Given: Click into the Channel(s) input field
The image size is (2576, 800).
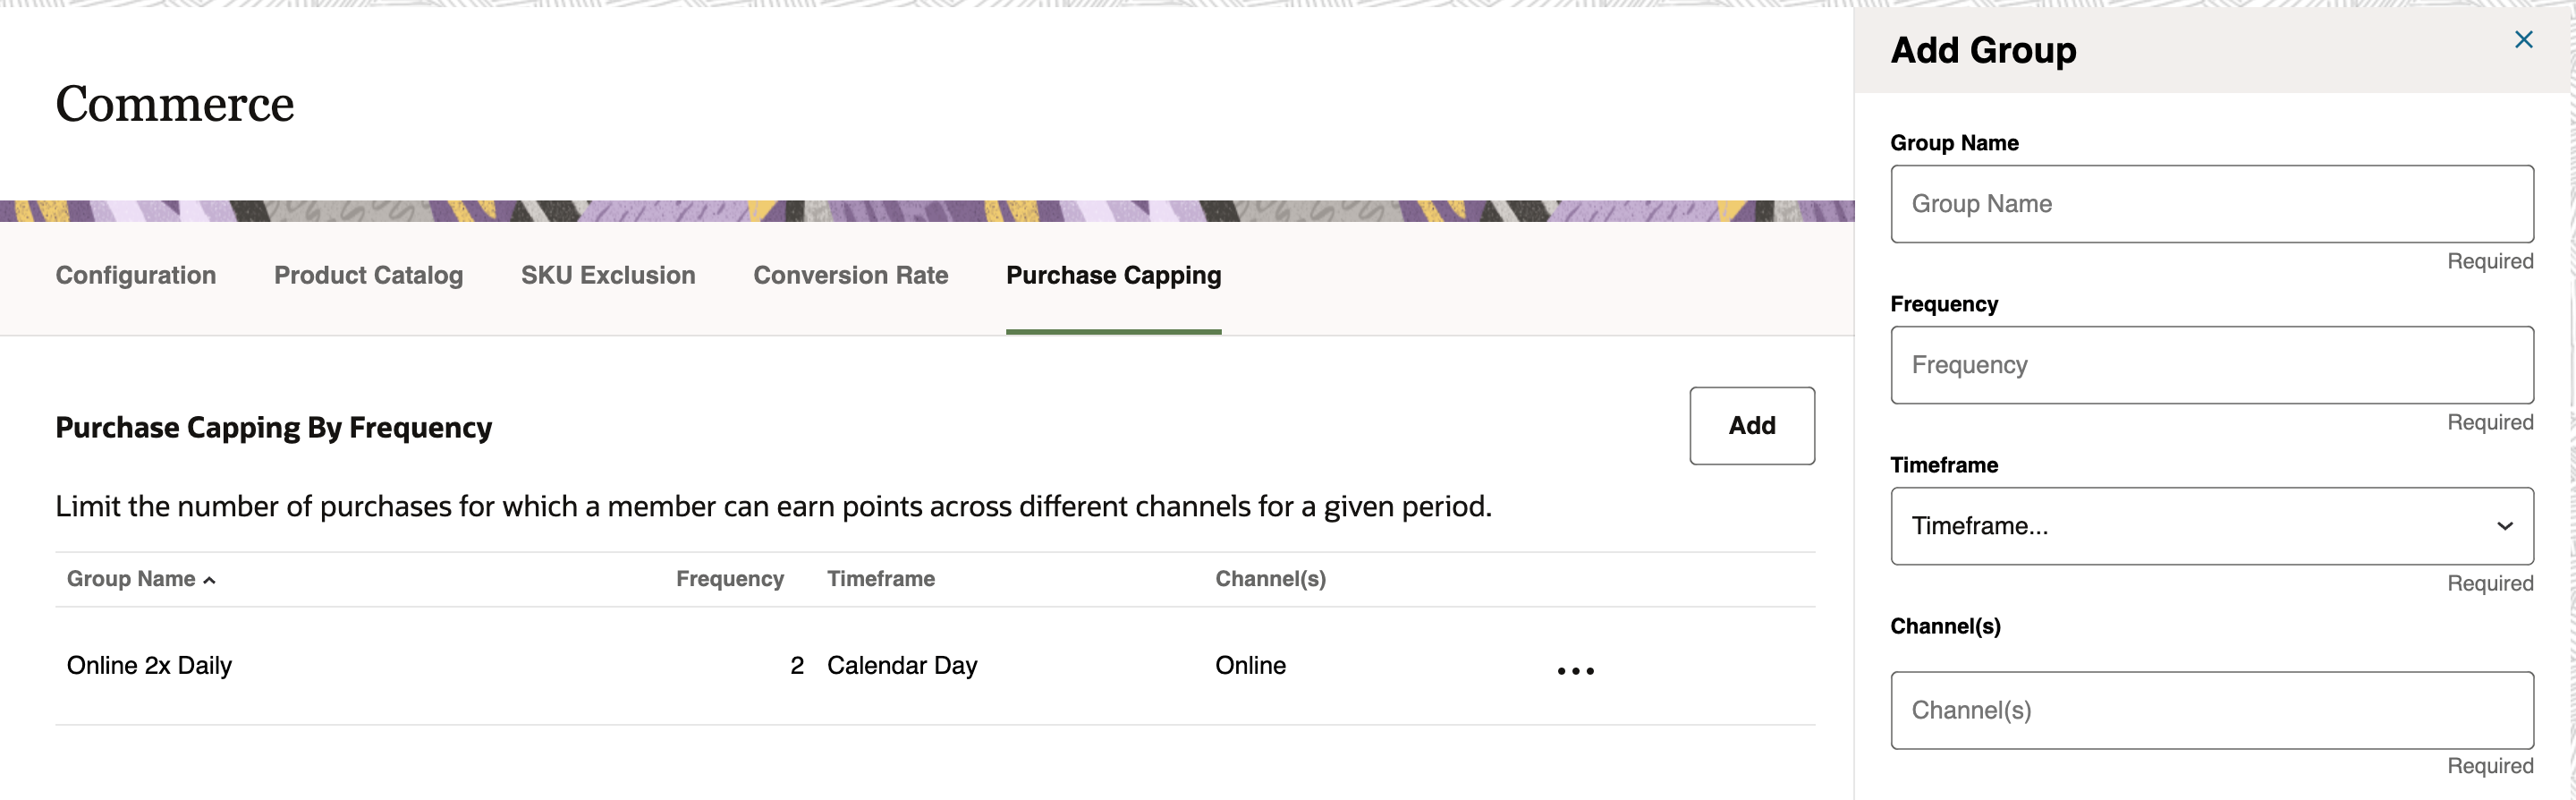Looking at the screenshot, I should pos(2211,710).
